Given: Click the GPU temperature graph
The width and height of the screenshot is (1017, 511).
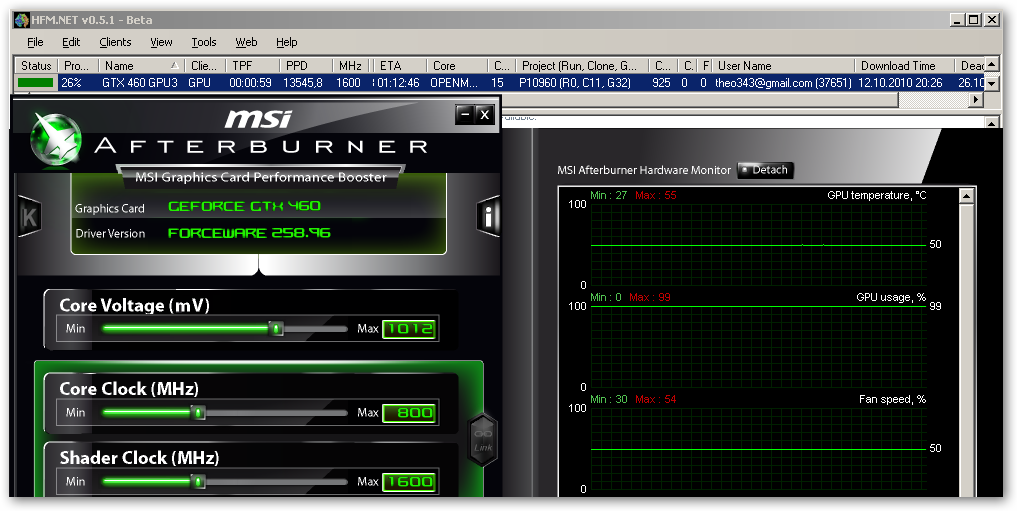Looking at the screenshot, I should pyautogui.click(x=758, y=245).
